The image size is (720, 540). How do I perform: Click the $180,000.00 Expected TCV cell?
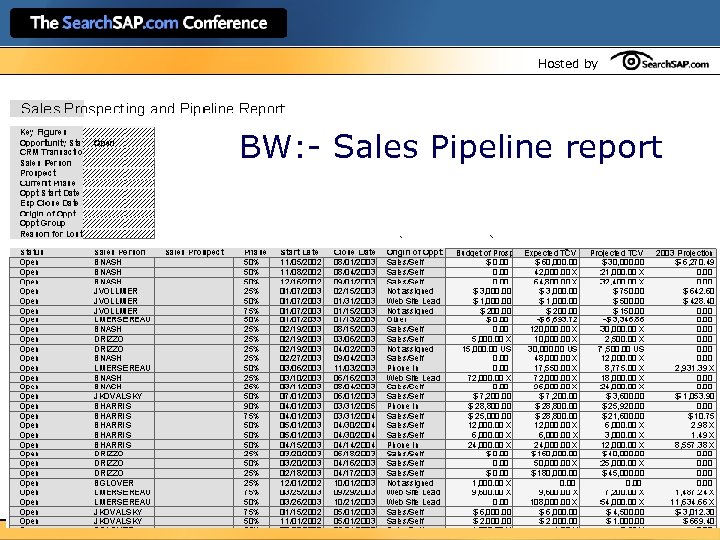[x=554, y=473]
